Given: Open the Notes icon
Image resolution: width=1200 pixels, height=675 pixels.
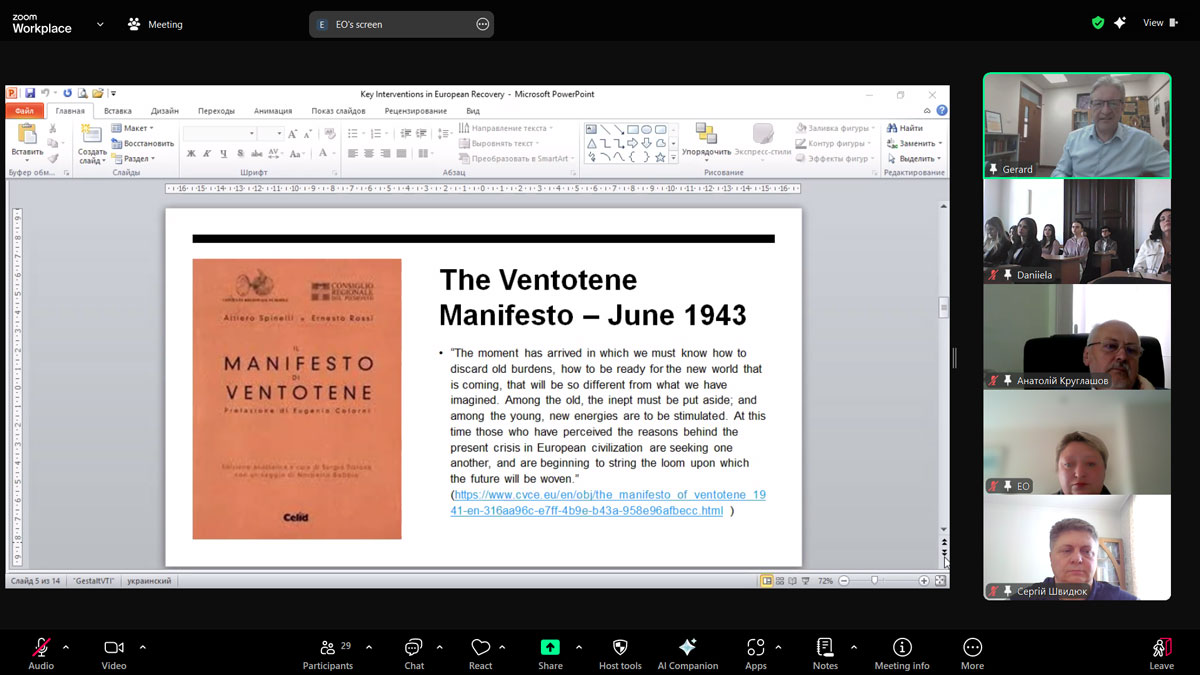Looking at the screenshot, I should pos(825,648).
